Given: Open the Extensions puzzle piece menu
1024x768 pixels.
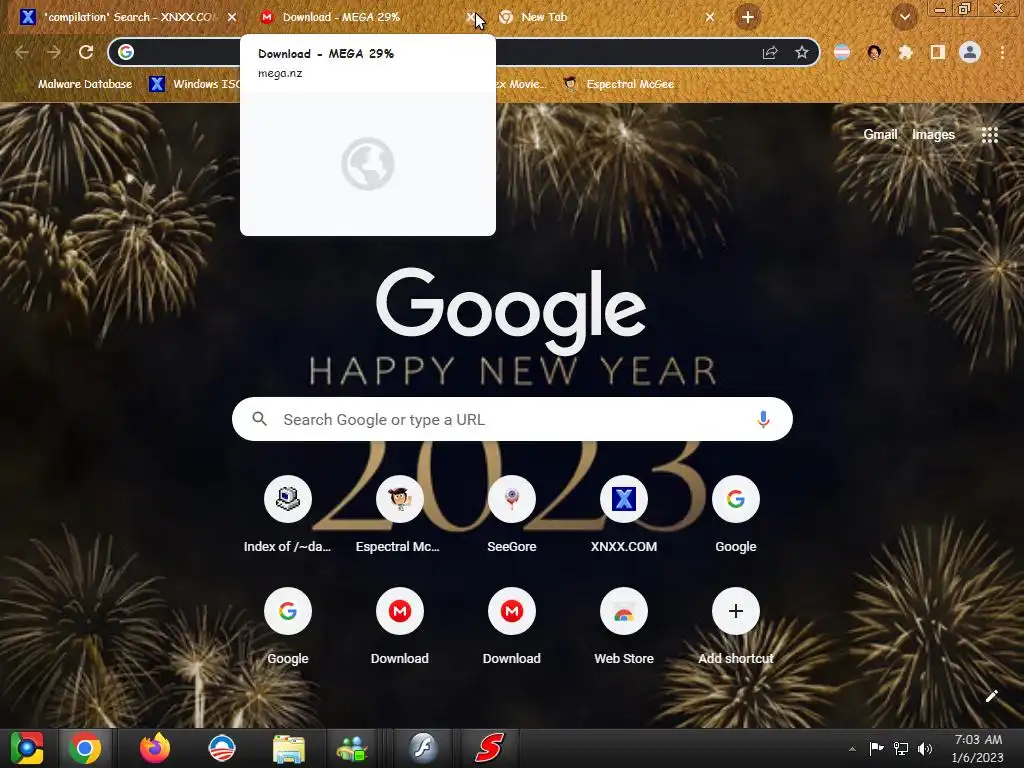Looking at the screenshot, I should click(905, 52).
